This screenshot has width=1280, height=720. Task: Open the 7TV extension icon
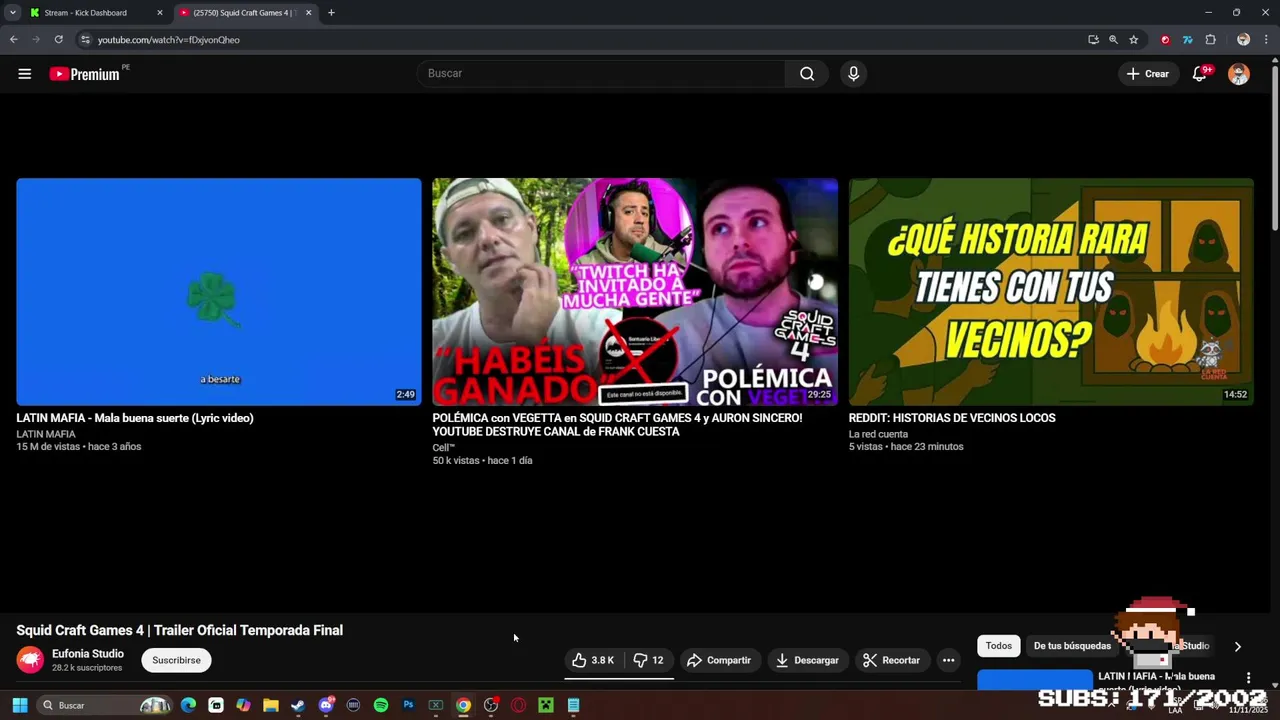pos(1187,40)
